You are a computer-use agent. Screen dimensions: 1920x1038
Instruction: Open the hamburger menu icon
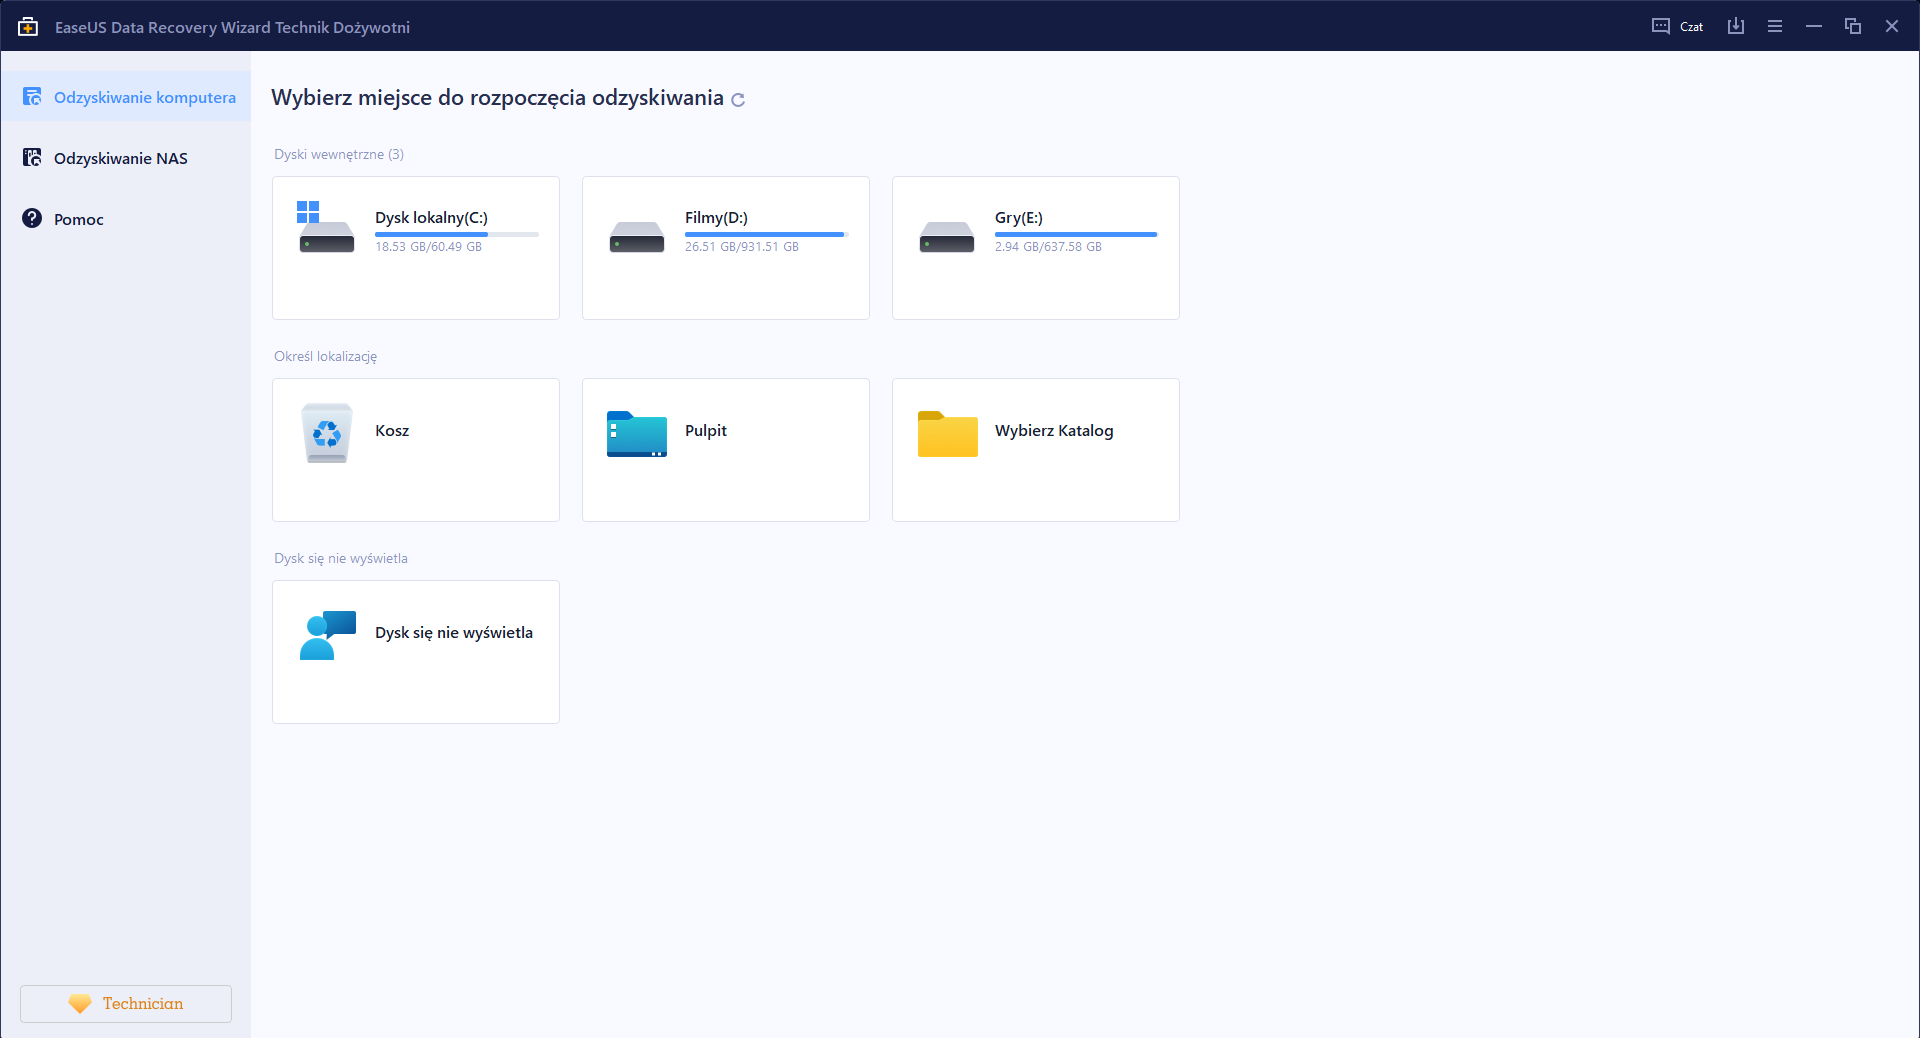[1775, 26]
